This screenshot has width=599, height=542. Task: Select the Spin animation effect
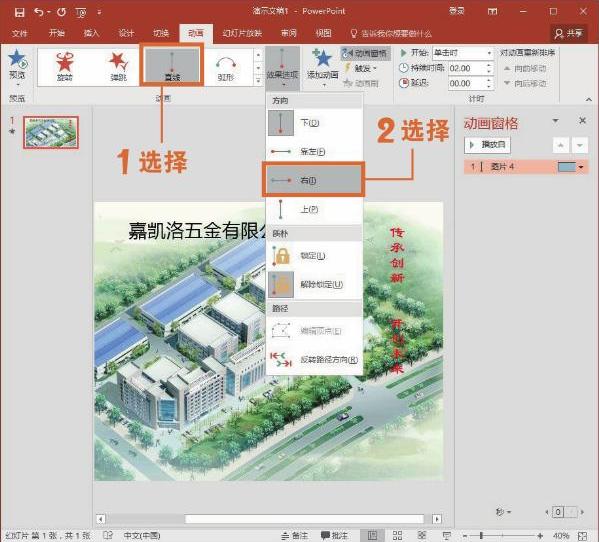click(x=65, y=67)
